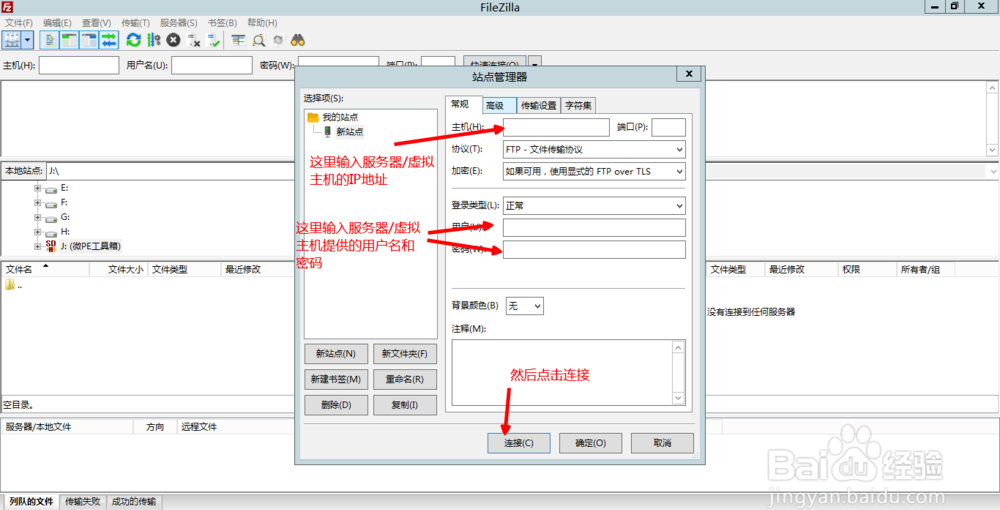Click the 连接(C) connect button

519,443
